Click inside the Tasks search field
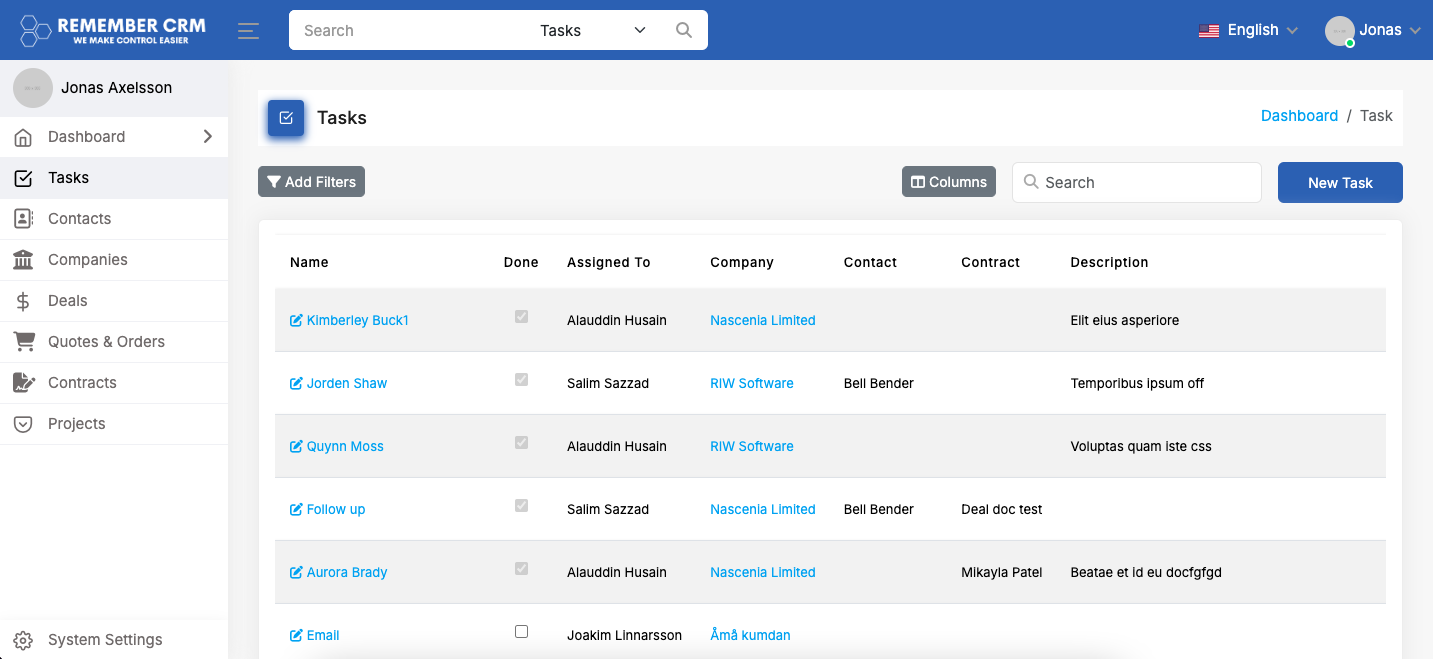The height and width of the screenshot is (659, 1433). click(x=1136, y=182)
